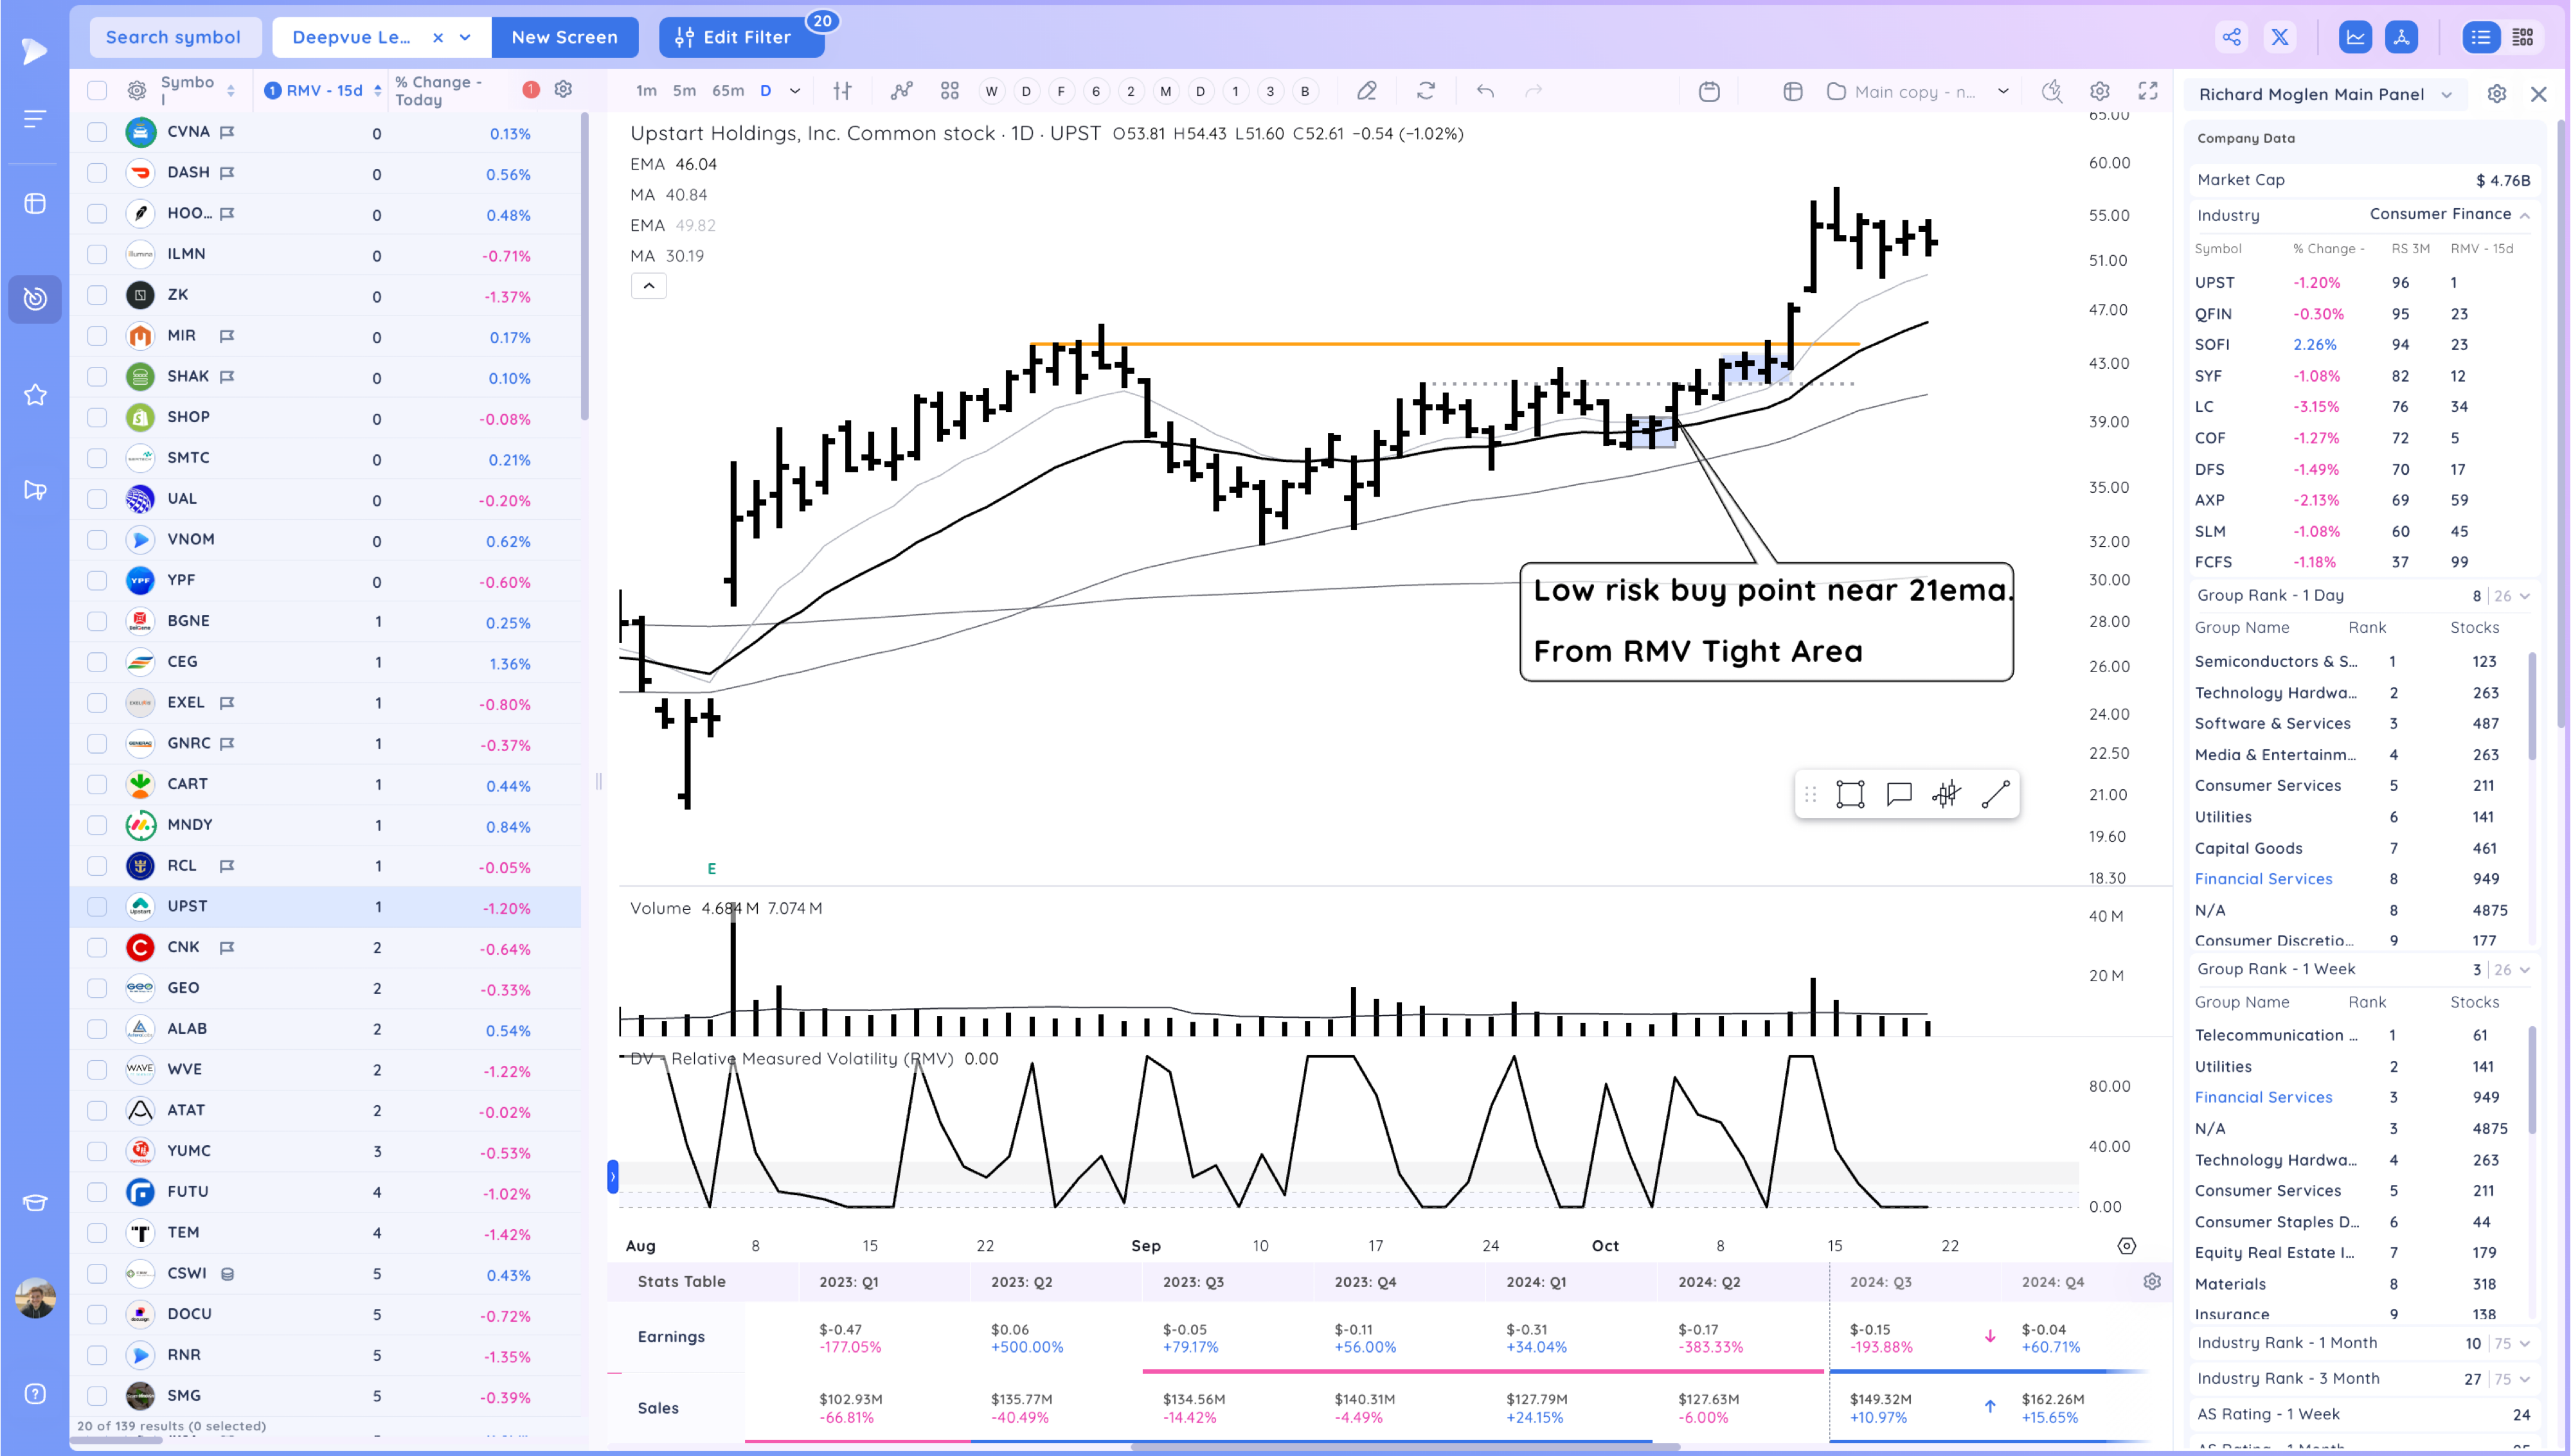Click the Search symbol field

(174, 37)
